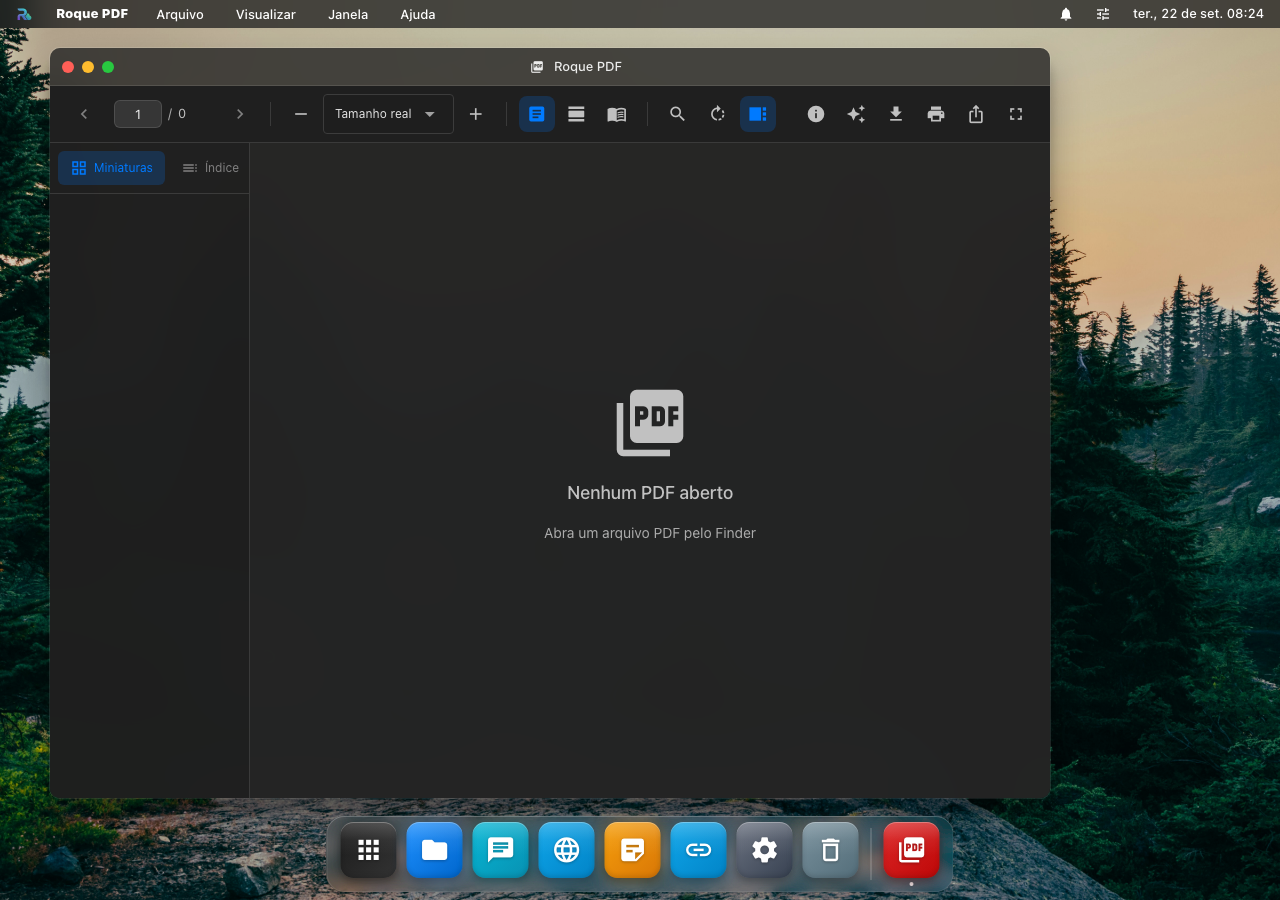Click the page number input field
This screenshot has height=900, width=1280.
[138, 114]
